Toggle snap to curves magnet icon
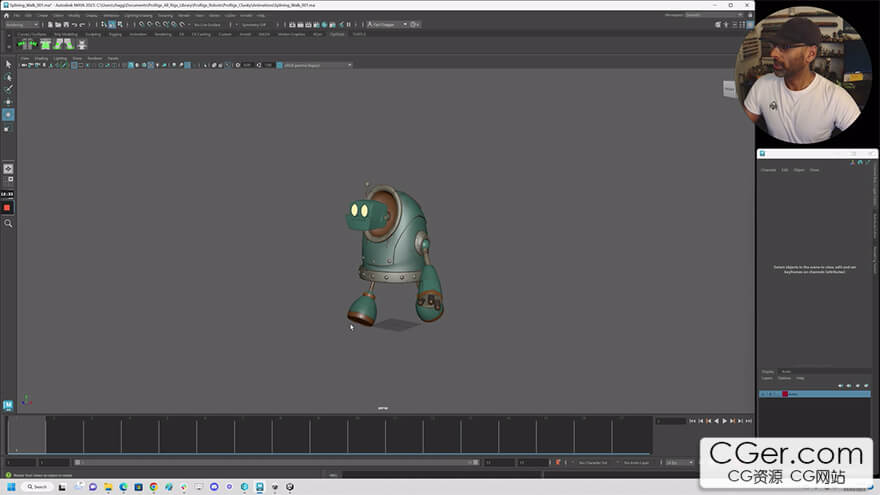The image size is (880, 495). click(149, 25)
